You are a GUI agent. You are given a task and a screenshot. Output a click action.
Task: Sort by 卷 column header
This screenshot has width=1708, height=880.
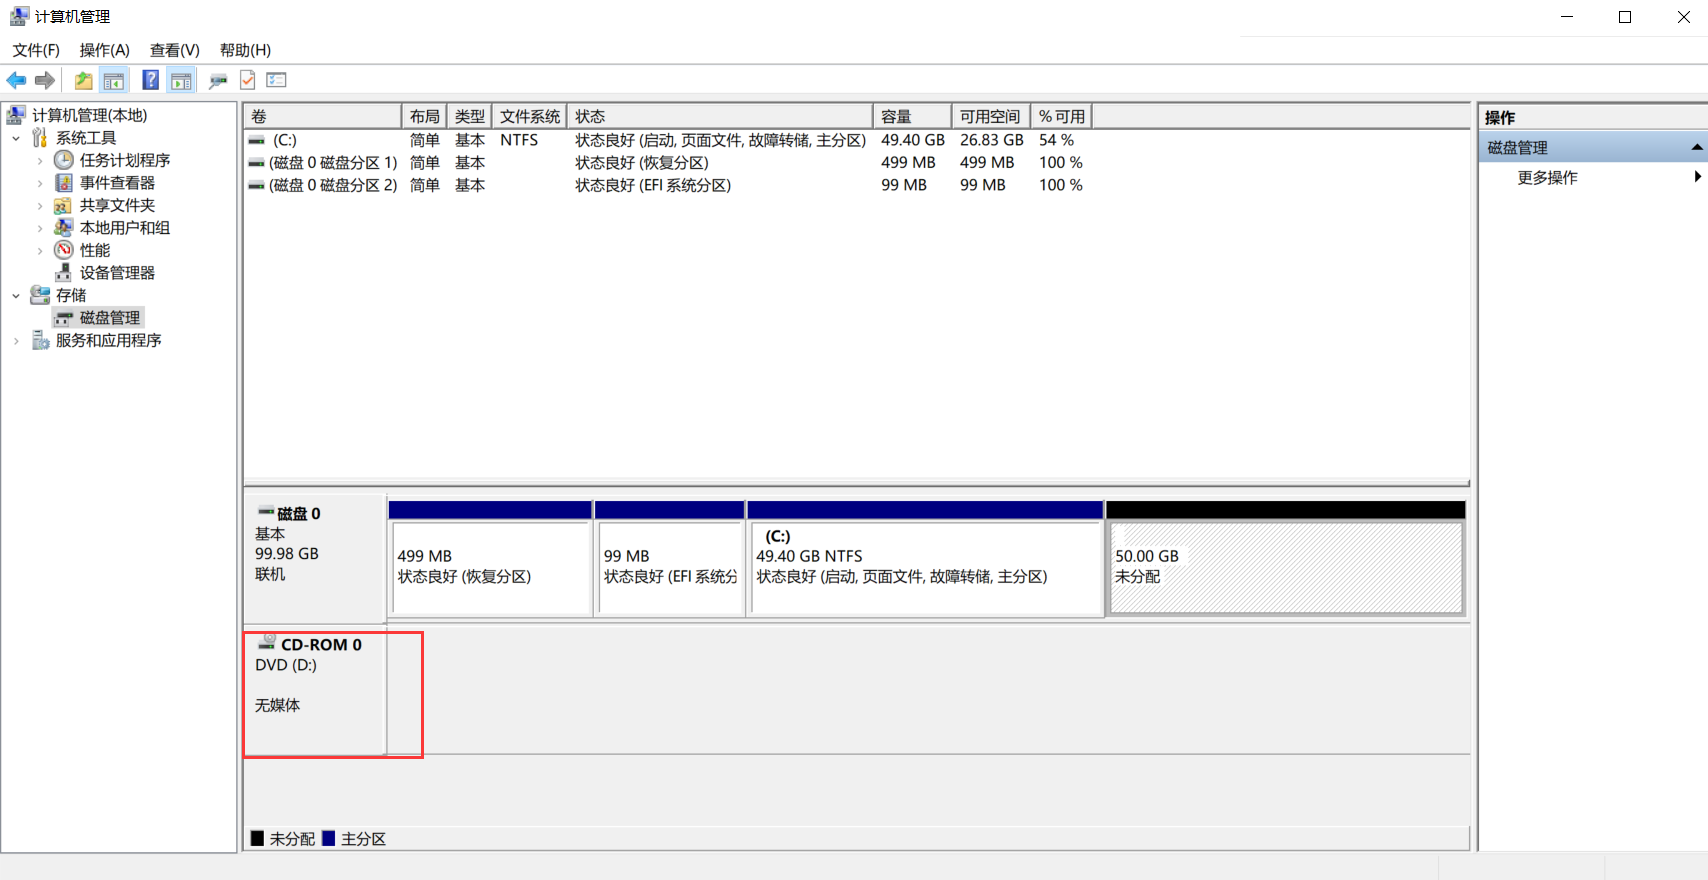click(x=323, y=116)
